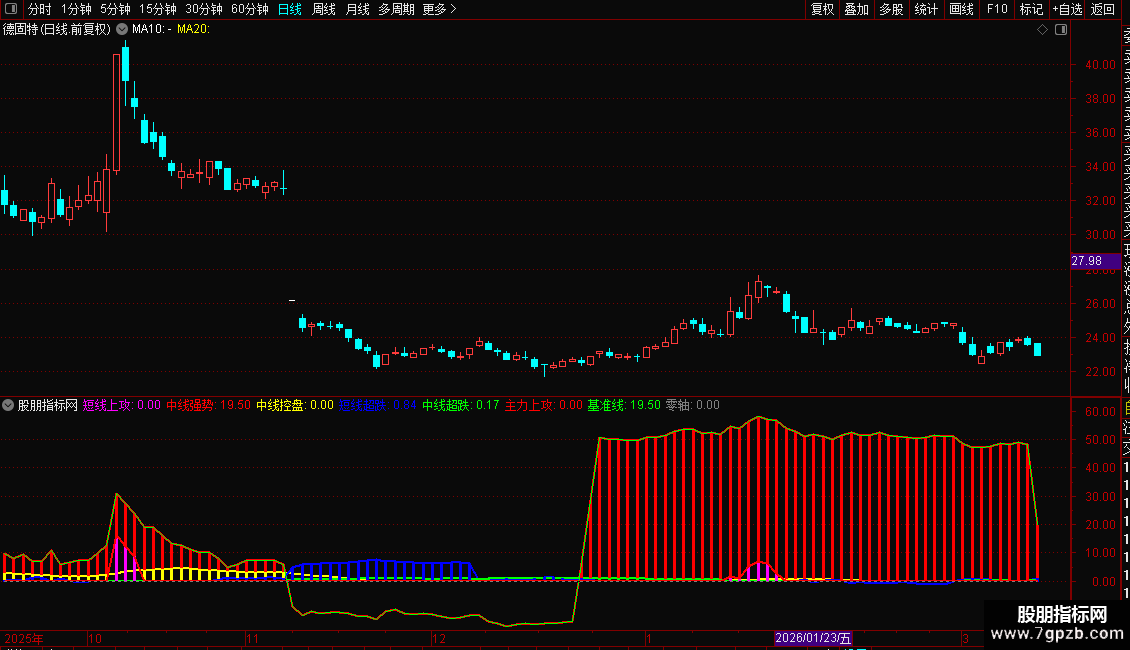Open the 画线 drawing tools
The image size is (1130, 650).
click(961, 9)
